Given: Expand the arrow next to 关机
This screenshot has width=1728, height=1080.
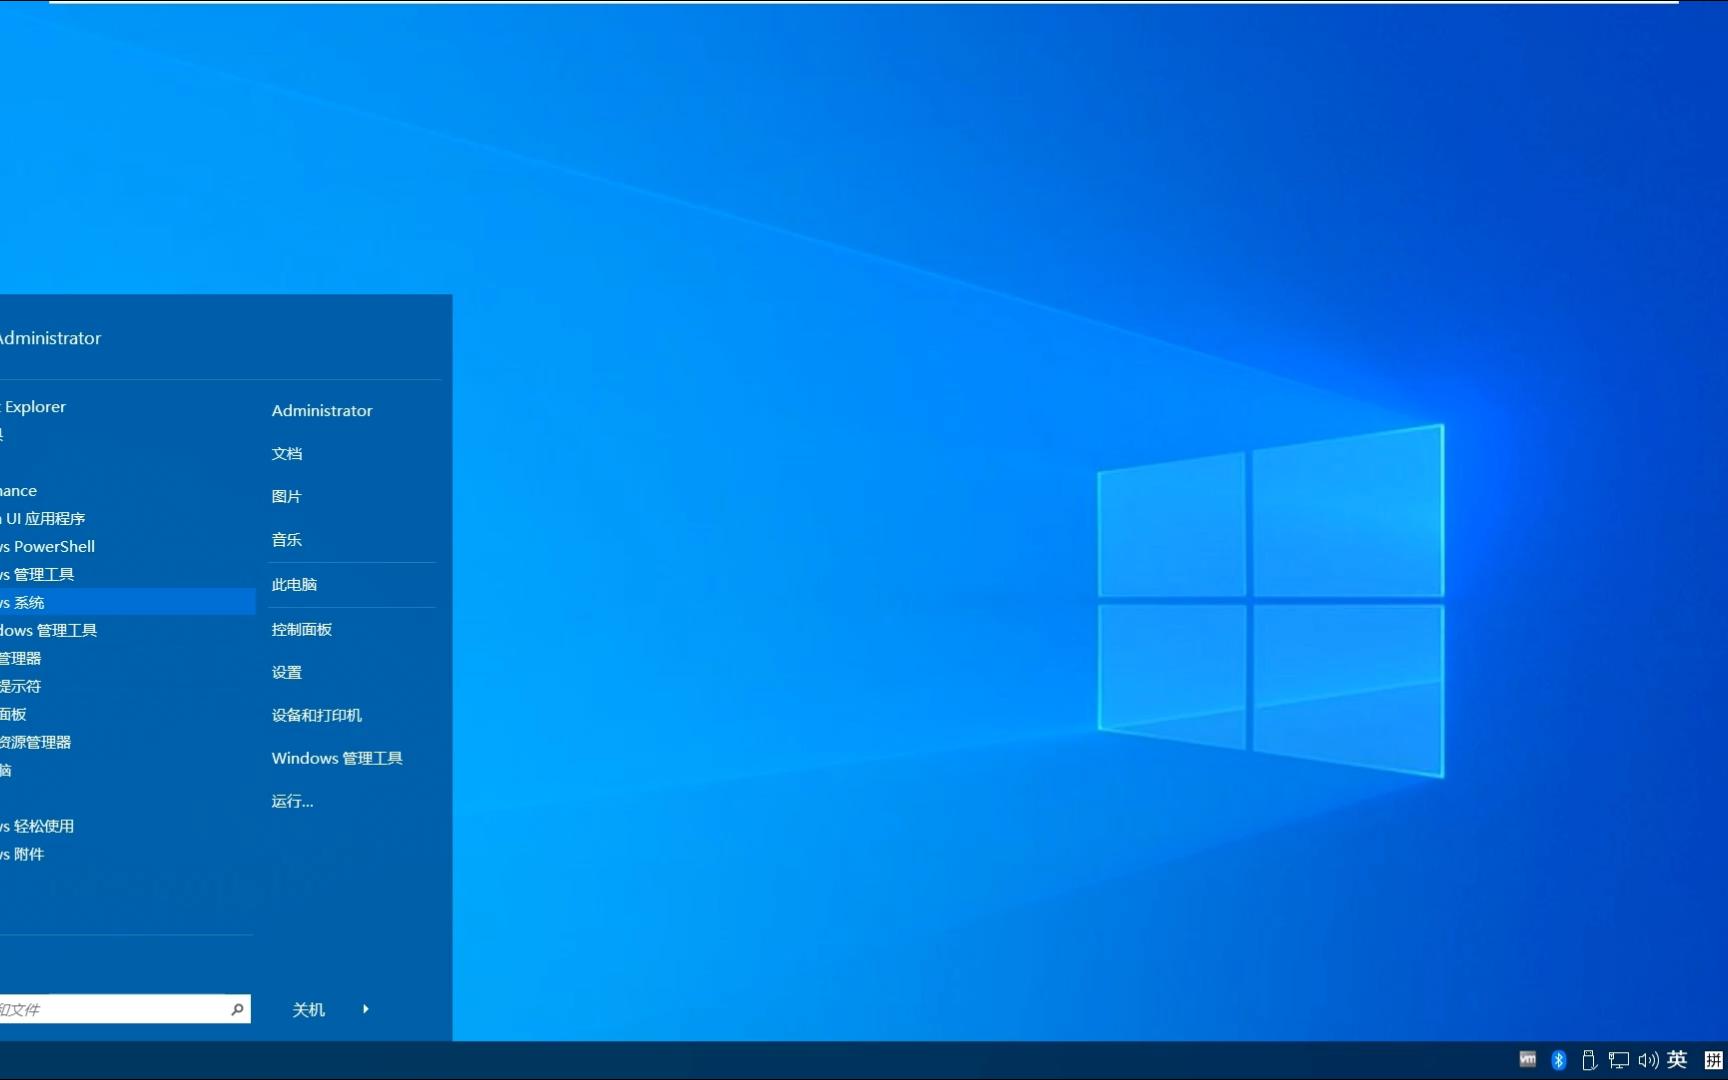Looking at the screenshot, I should tap(365, 1009).
